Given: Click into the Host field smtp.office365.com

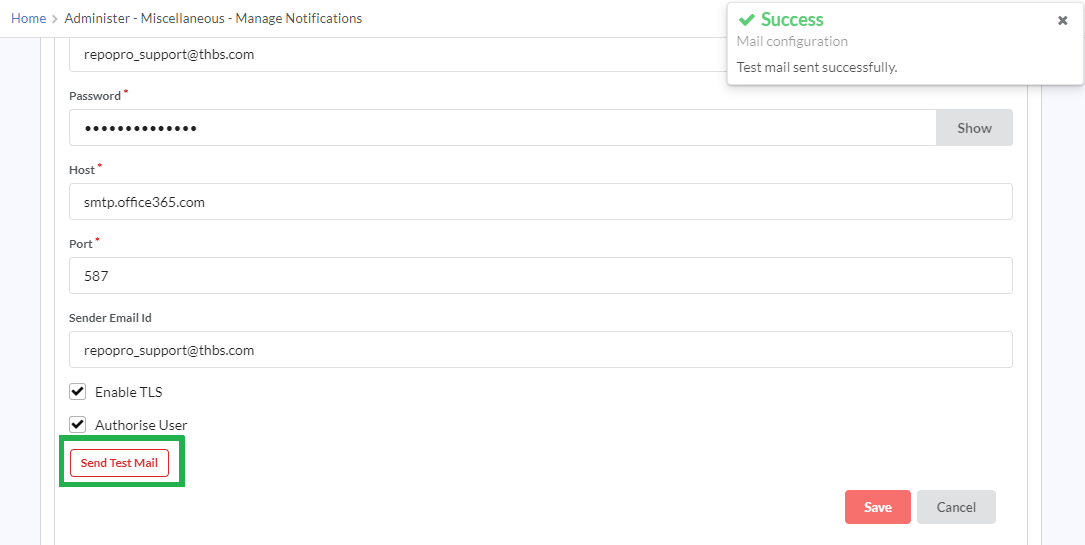Looking at the screenshot, I should coord(540,202).
